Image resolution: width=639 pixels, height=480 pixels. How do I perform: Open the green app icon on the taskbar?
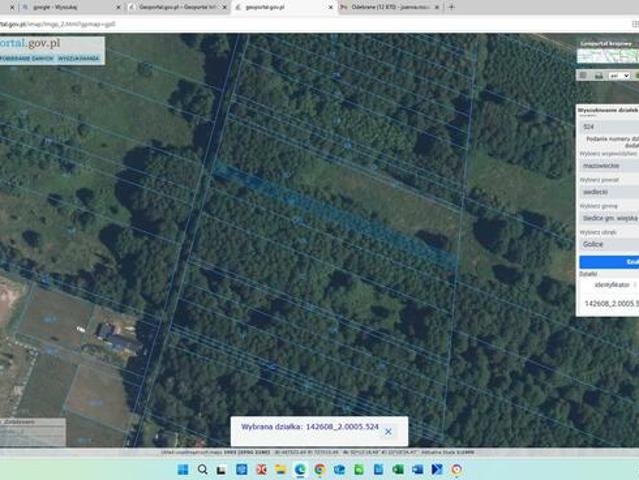(x=359, y=469)
